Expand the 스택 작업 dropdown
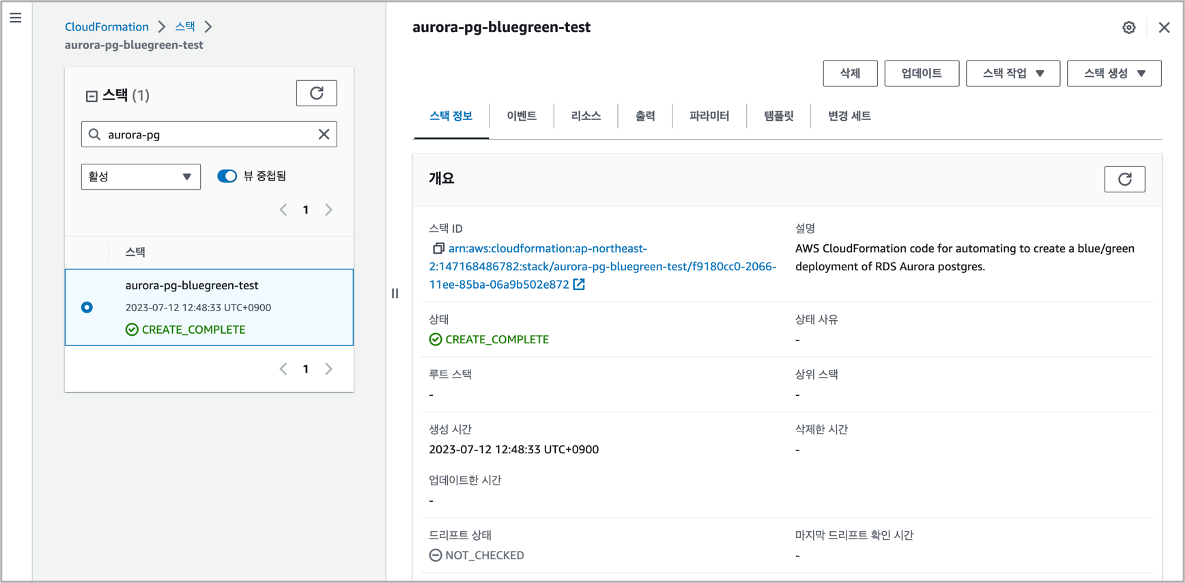 tap(1013, 73)
